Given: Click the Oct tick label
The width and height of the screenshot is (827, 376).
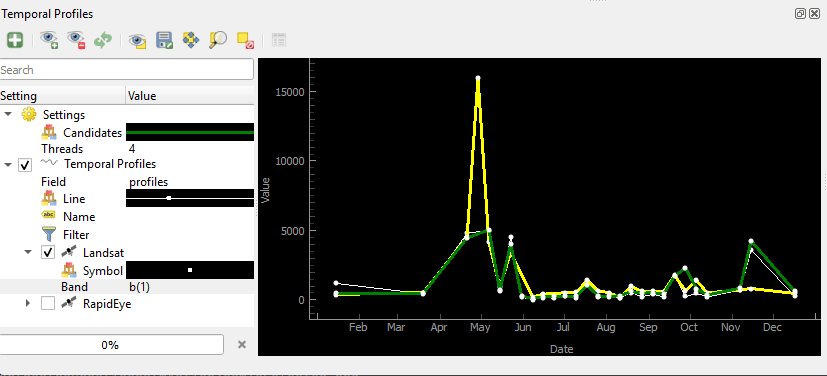Looking at the screenshot, I should [689, 327].
